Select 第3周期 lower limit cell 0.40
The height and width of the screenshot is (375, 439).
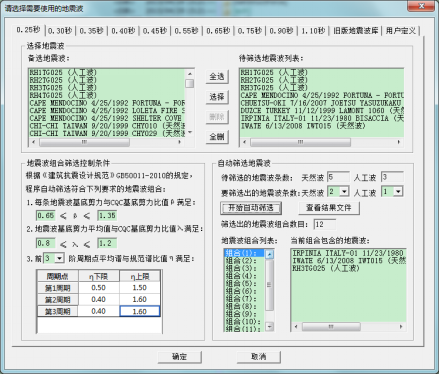(x=99, y=311)
